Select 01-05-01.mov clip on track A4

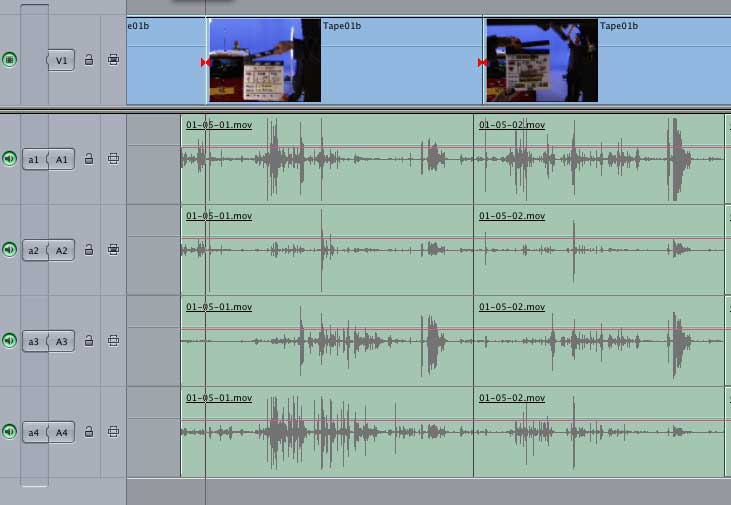coord(327,432)
